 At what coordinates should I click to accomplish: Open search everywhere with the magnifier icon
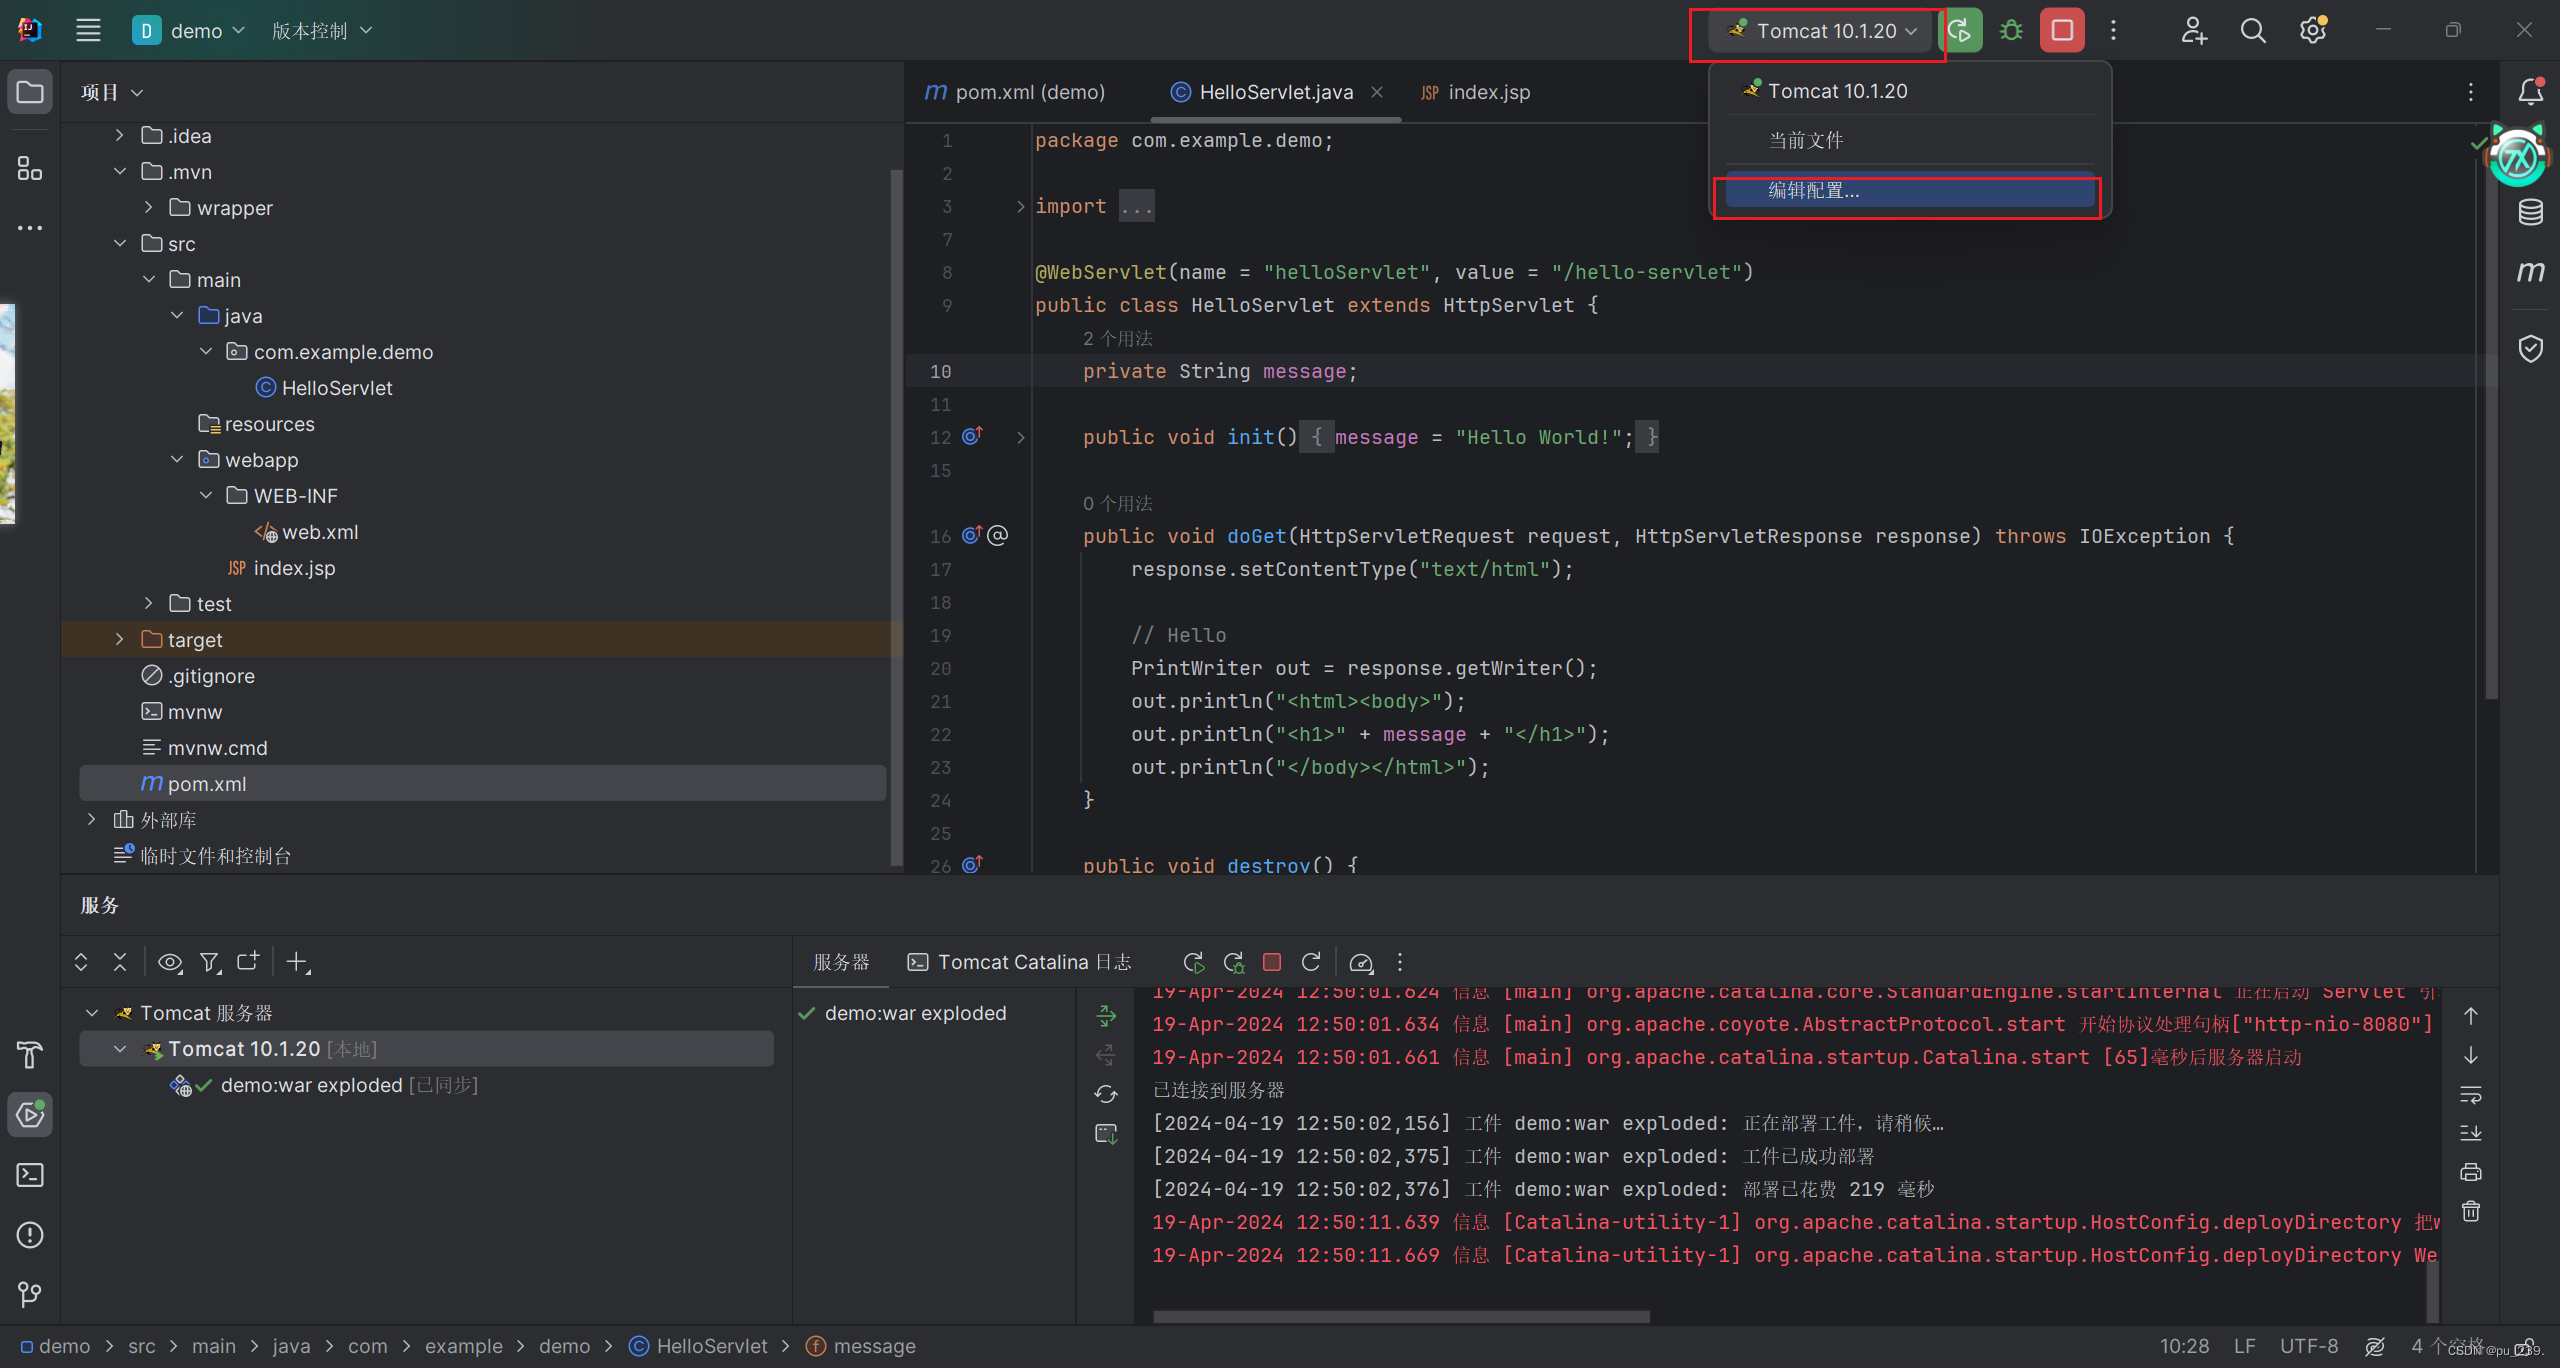pyautogui.click(x=2253, y=30)
